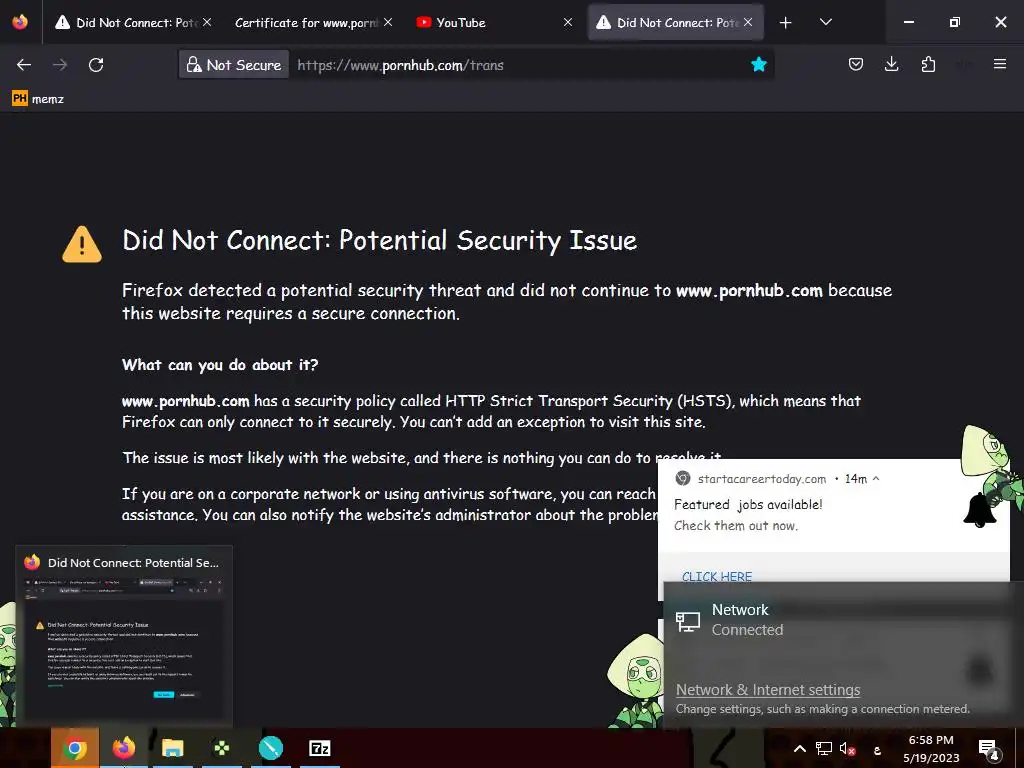1024x768 pixels.
Task: Show hidden tray icons chevron
Action: (x=799, y=749)
